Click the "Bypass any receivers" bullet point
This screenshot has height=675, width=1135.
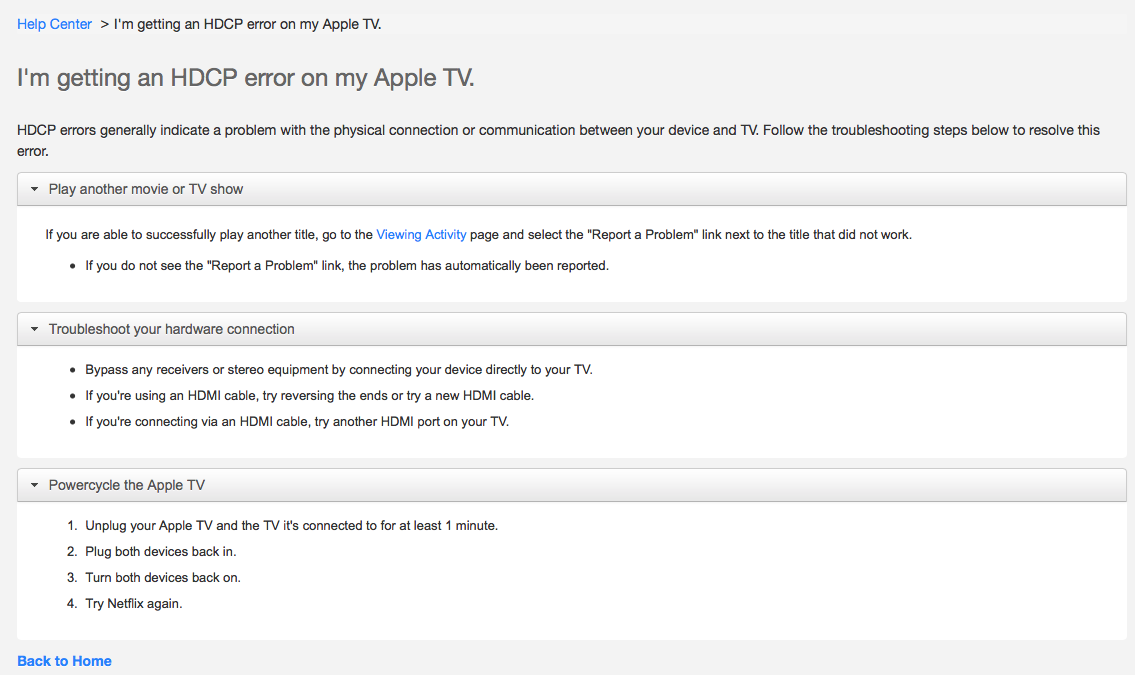[339, 370]
